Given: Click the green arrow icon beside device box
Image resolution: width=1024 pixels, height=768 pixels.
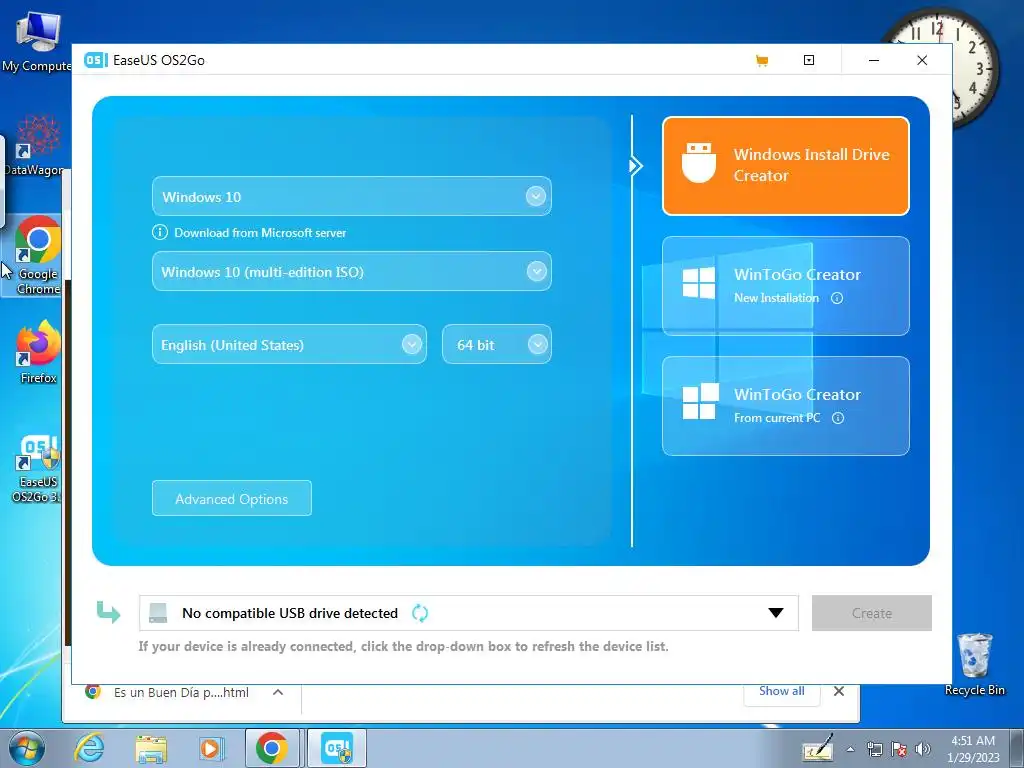Looking at the screenshot, I should [108, 612].
